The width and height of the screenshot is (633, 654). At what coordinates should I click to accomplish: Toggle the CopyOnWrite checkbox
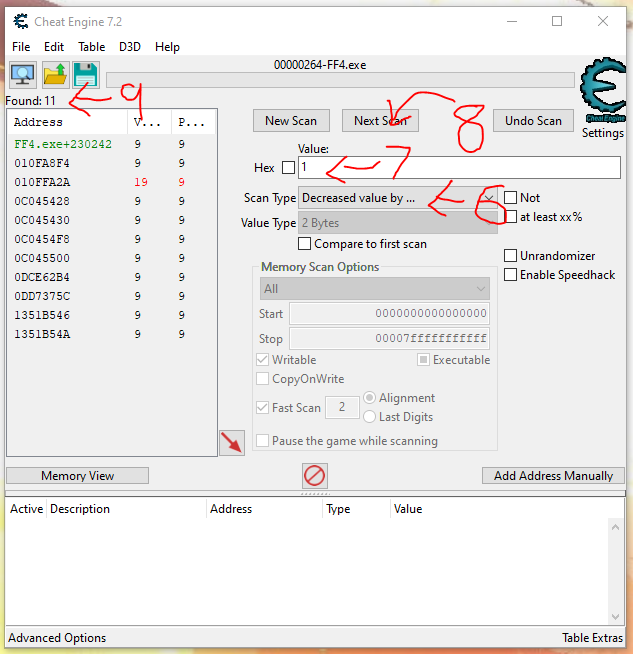pyautogui.click(x=262, y=379)
